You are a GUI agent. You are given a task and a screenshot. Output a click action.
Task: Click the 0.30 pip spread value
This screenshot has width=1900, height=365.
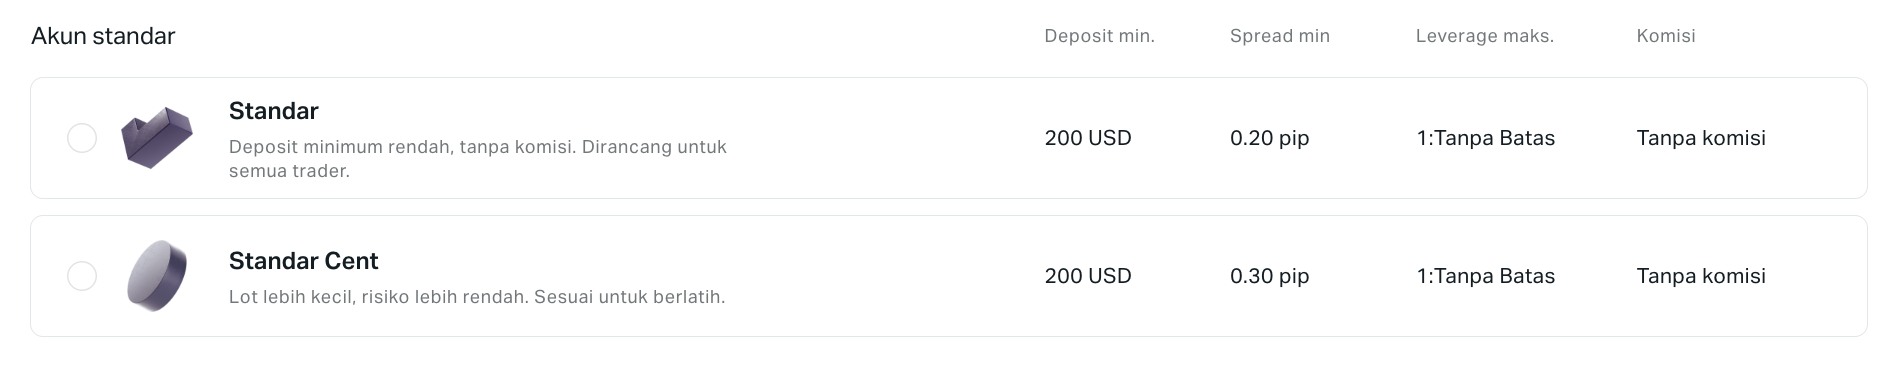click(x=1270, y=276)
